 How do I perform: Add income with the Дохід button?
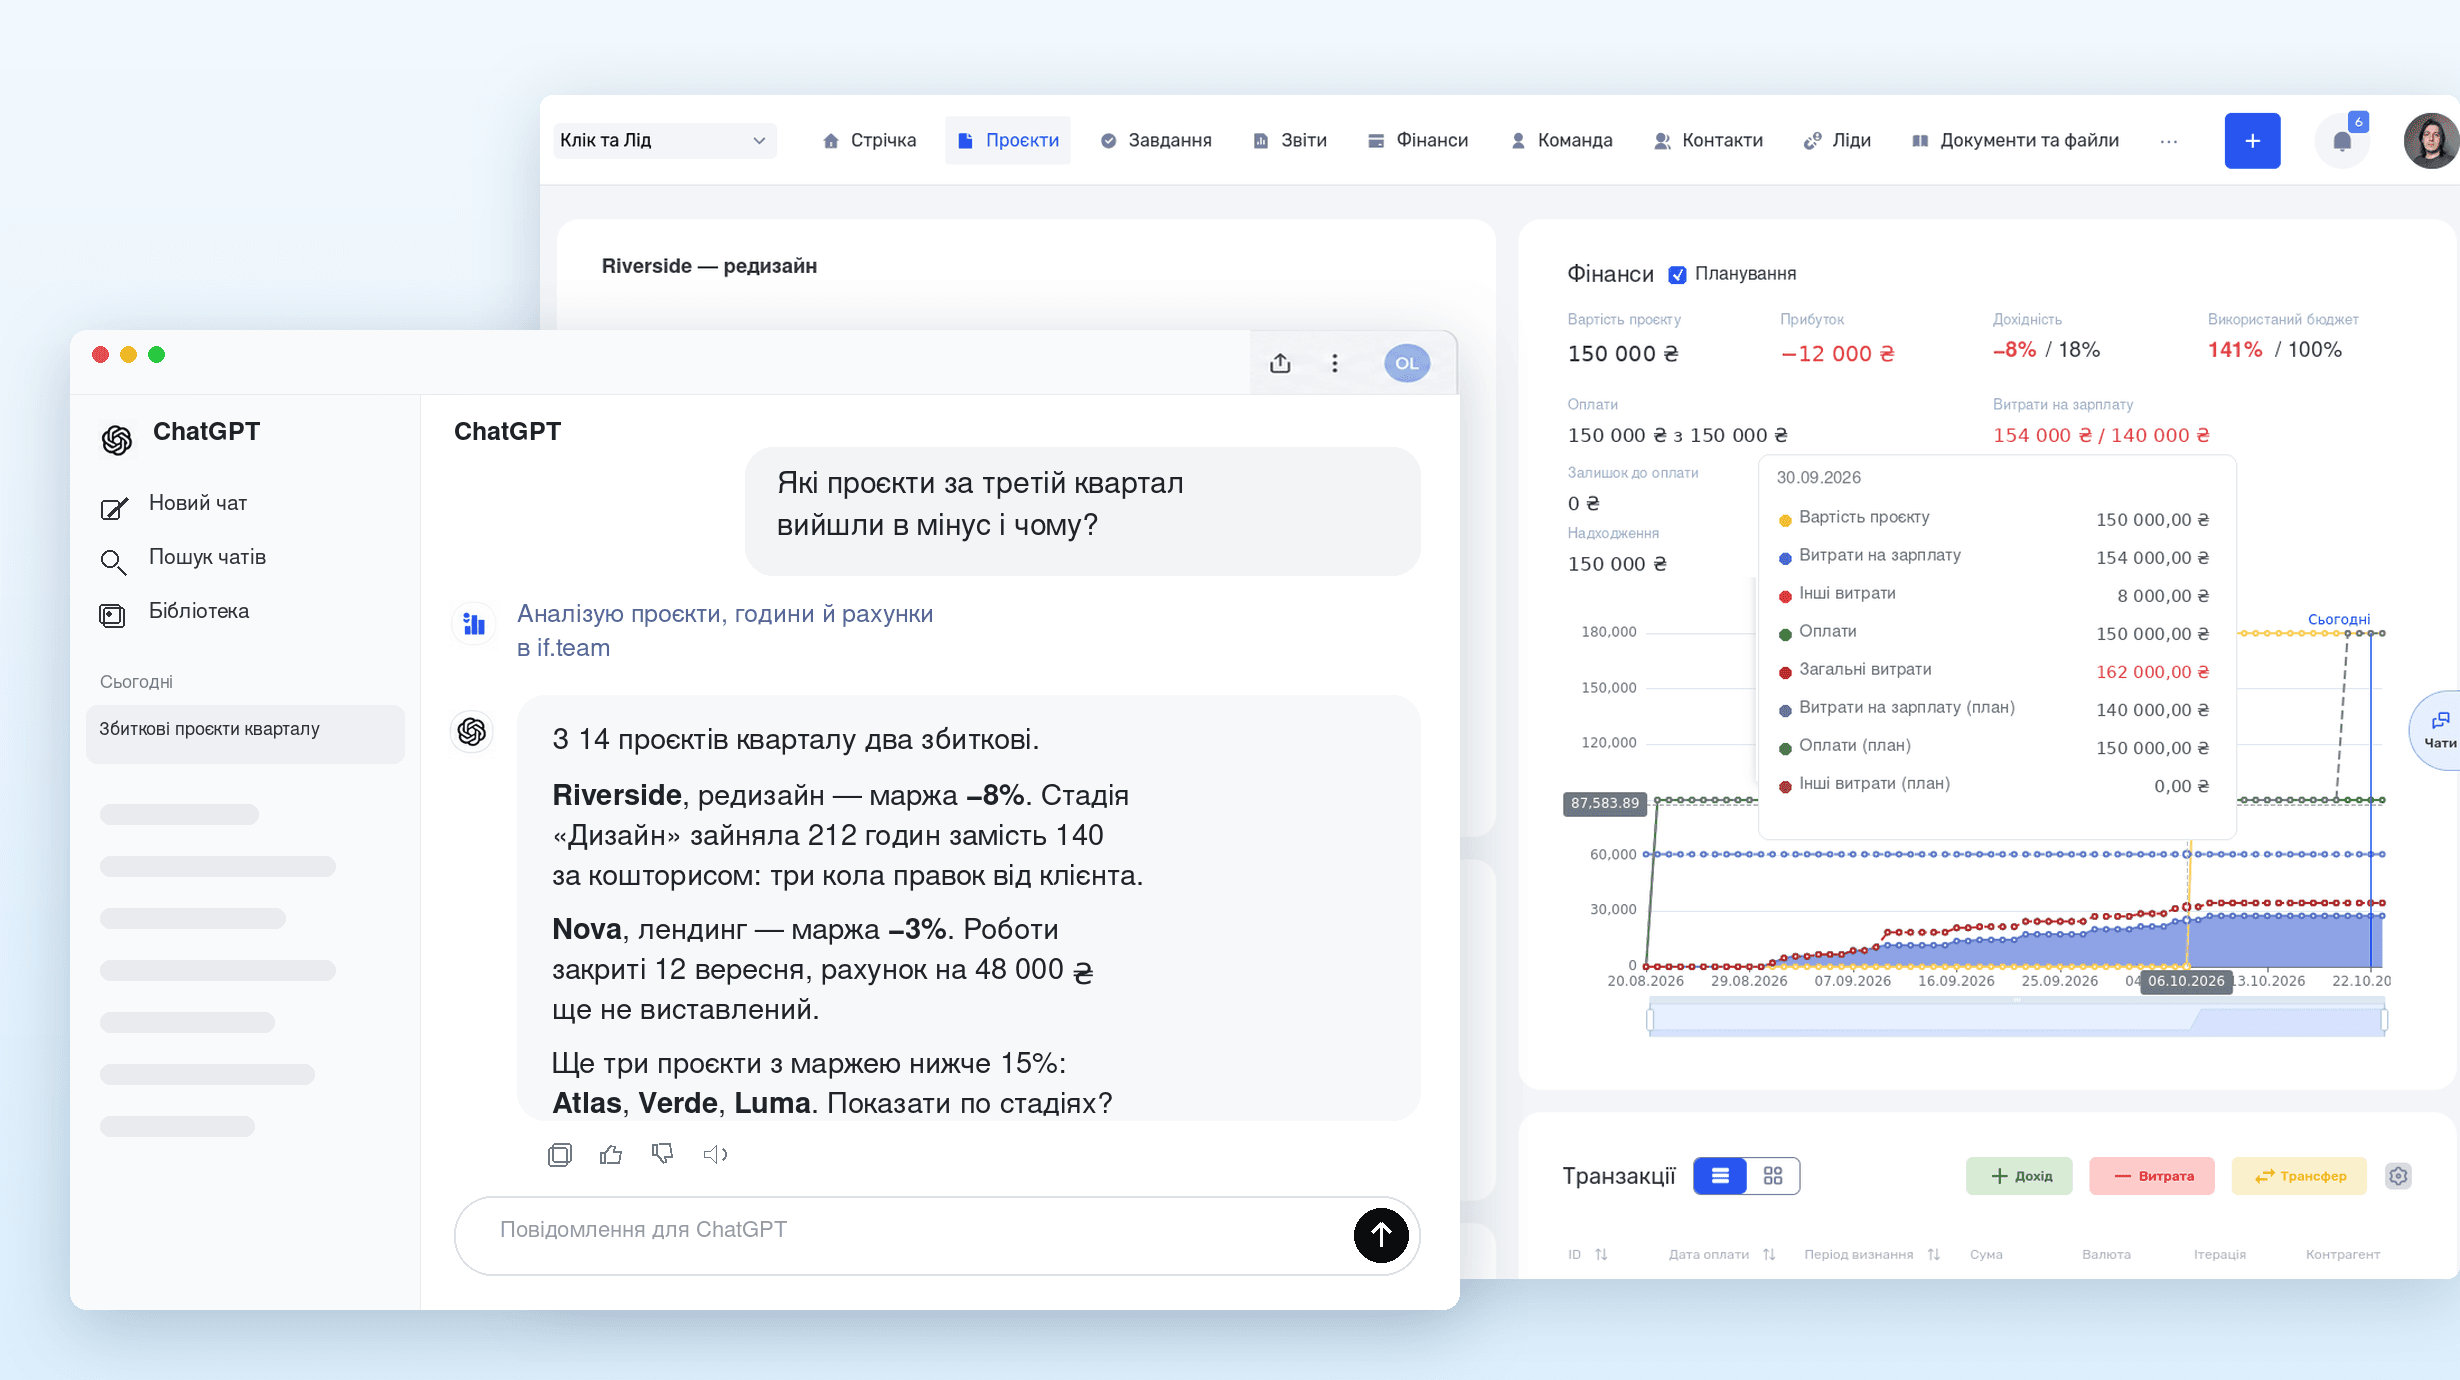tap(2020, 1176)
